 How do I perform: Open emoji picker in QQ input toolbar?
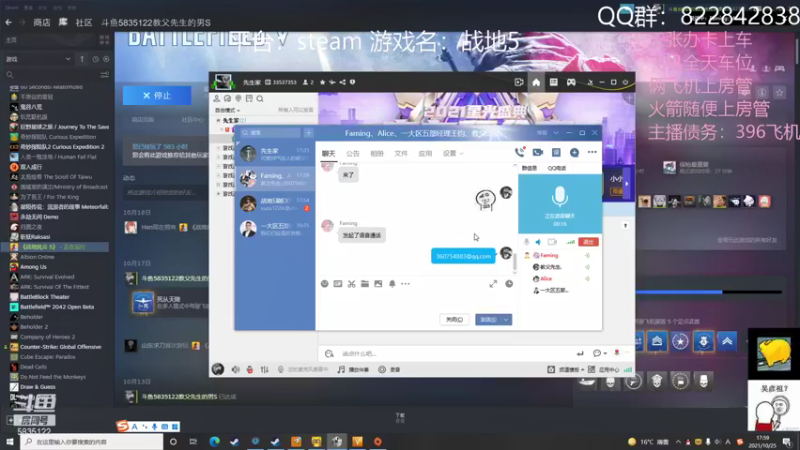[324, 284]
